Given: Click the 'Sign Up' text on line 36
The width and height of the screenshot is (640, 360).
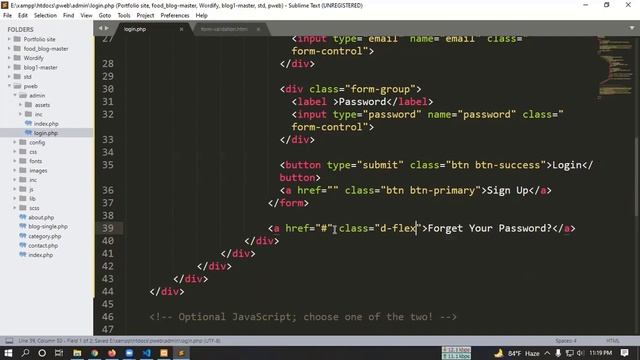Looking at the screenshot, I should pos(508,190).
